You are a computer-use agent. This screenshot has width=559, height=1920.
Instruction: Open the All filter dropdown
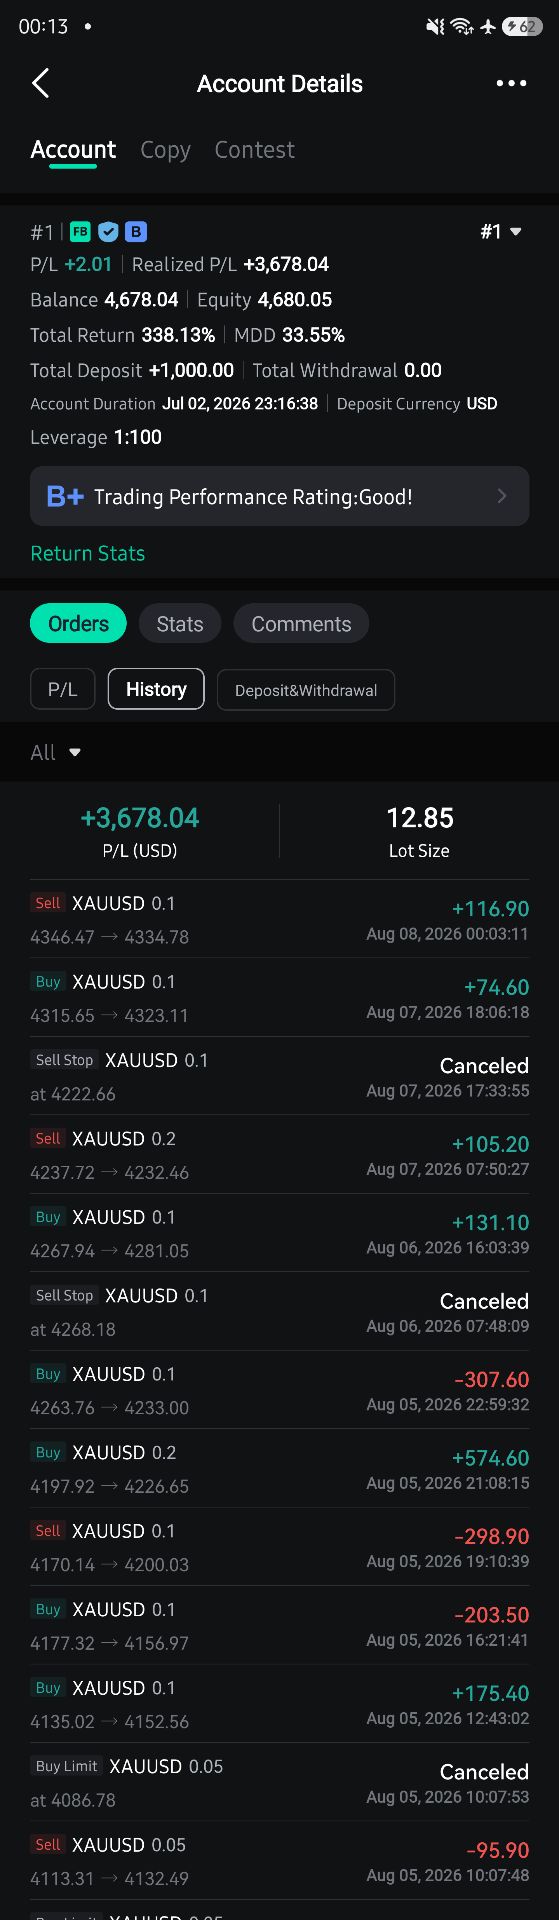(x=55, y=752)
